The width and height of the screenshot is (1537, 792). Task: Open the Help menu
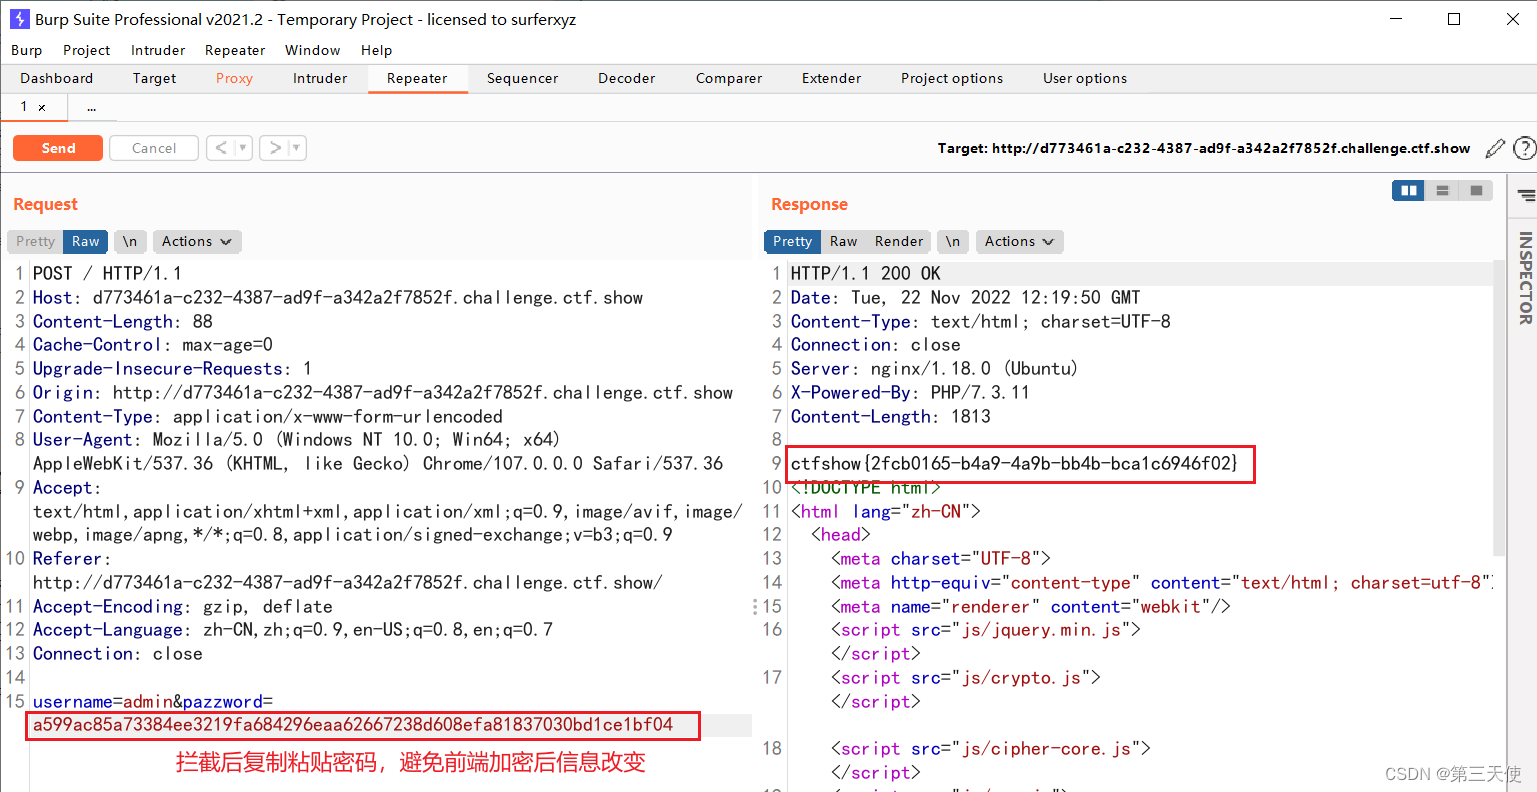(376, 50)
